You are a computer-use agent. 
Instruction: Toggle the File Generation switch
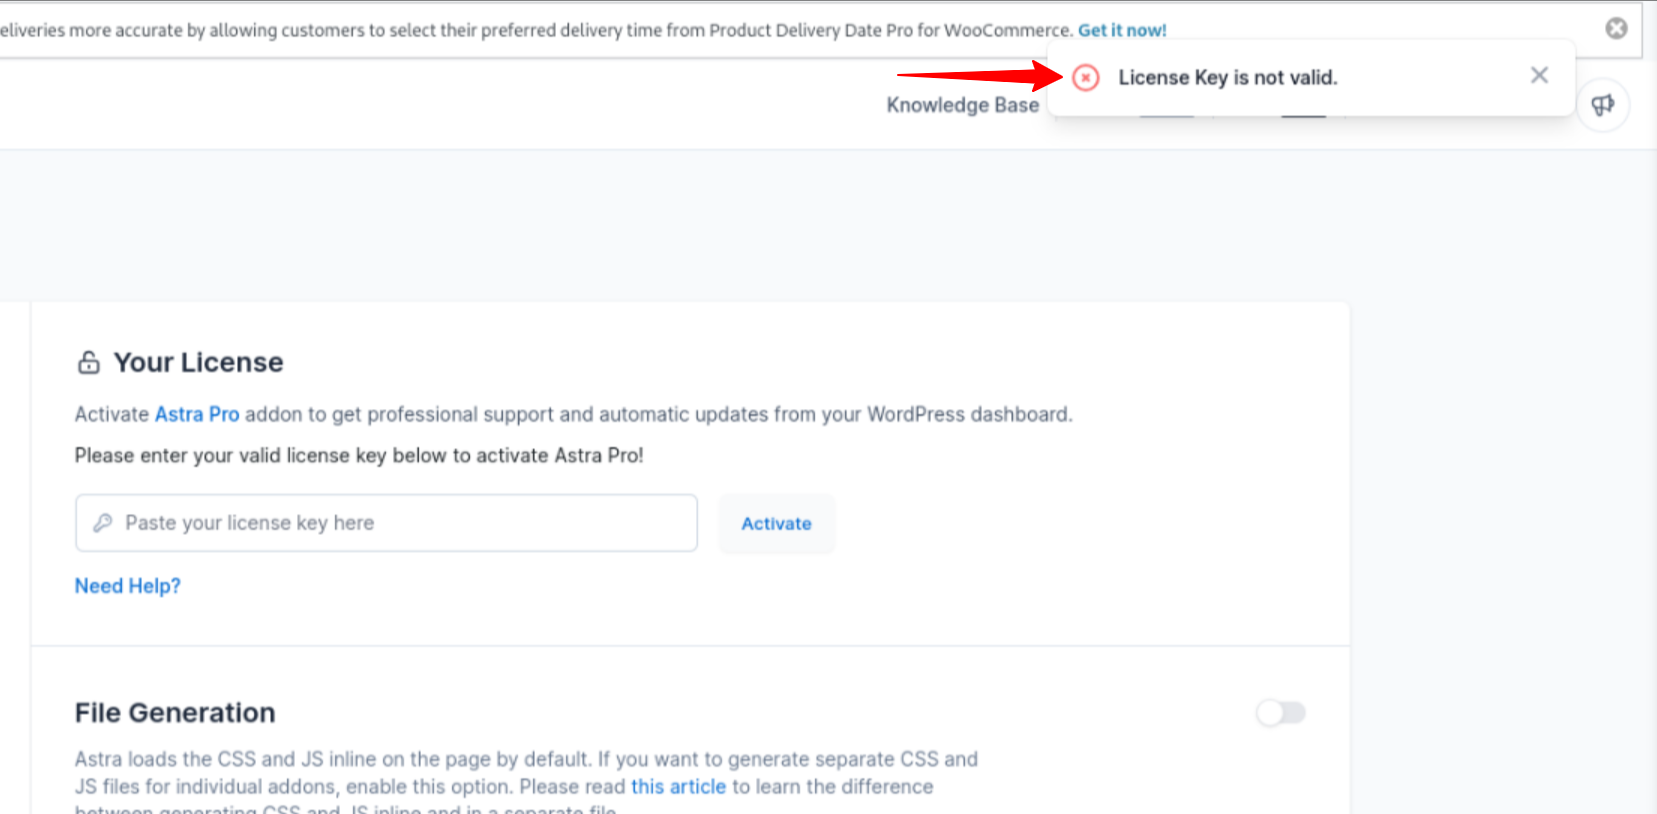1281,713
